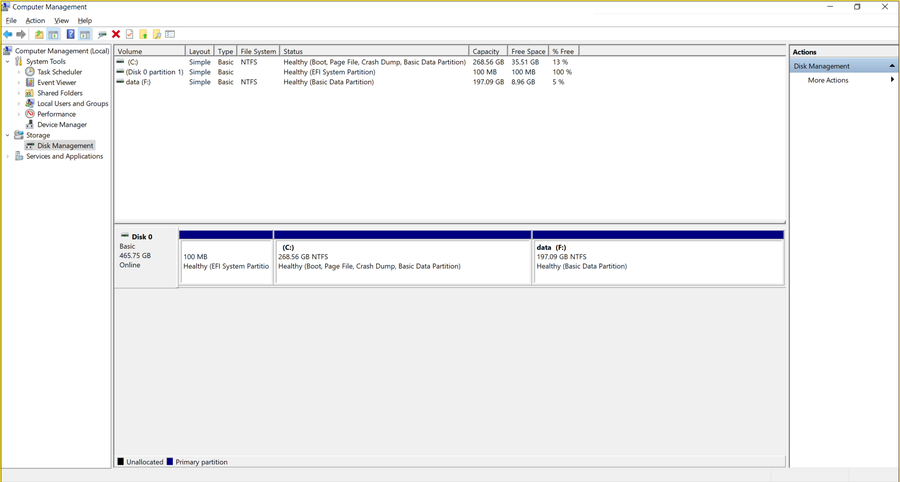
Task: Sort by the Status column header
Action: tap(374, 51)
